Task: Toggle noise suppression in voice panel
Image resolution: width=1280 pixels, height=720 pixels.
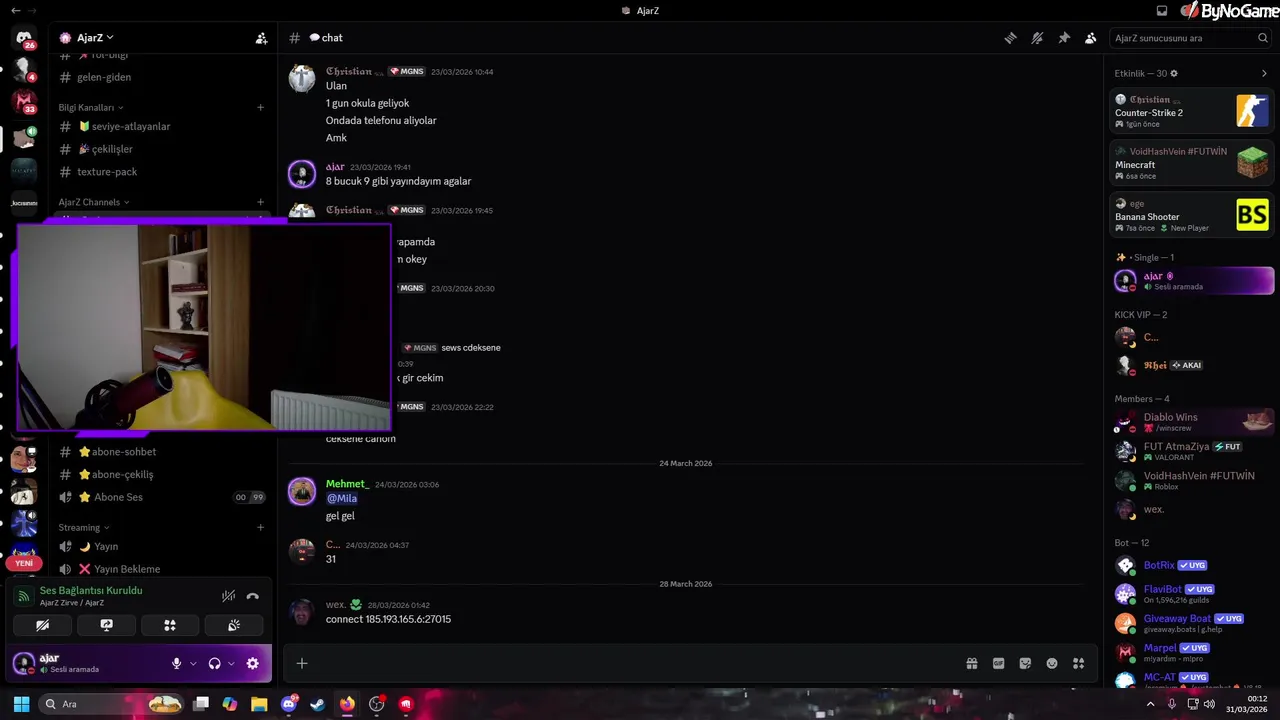Action: coord(229,596)
